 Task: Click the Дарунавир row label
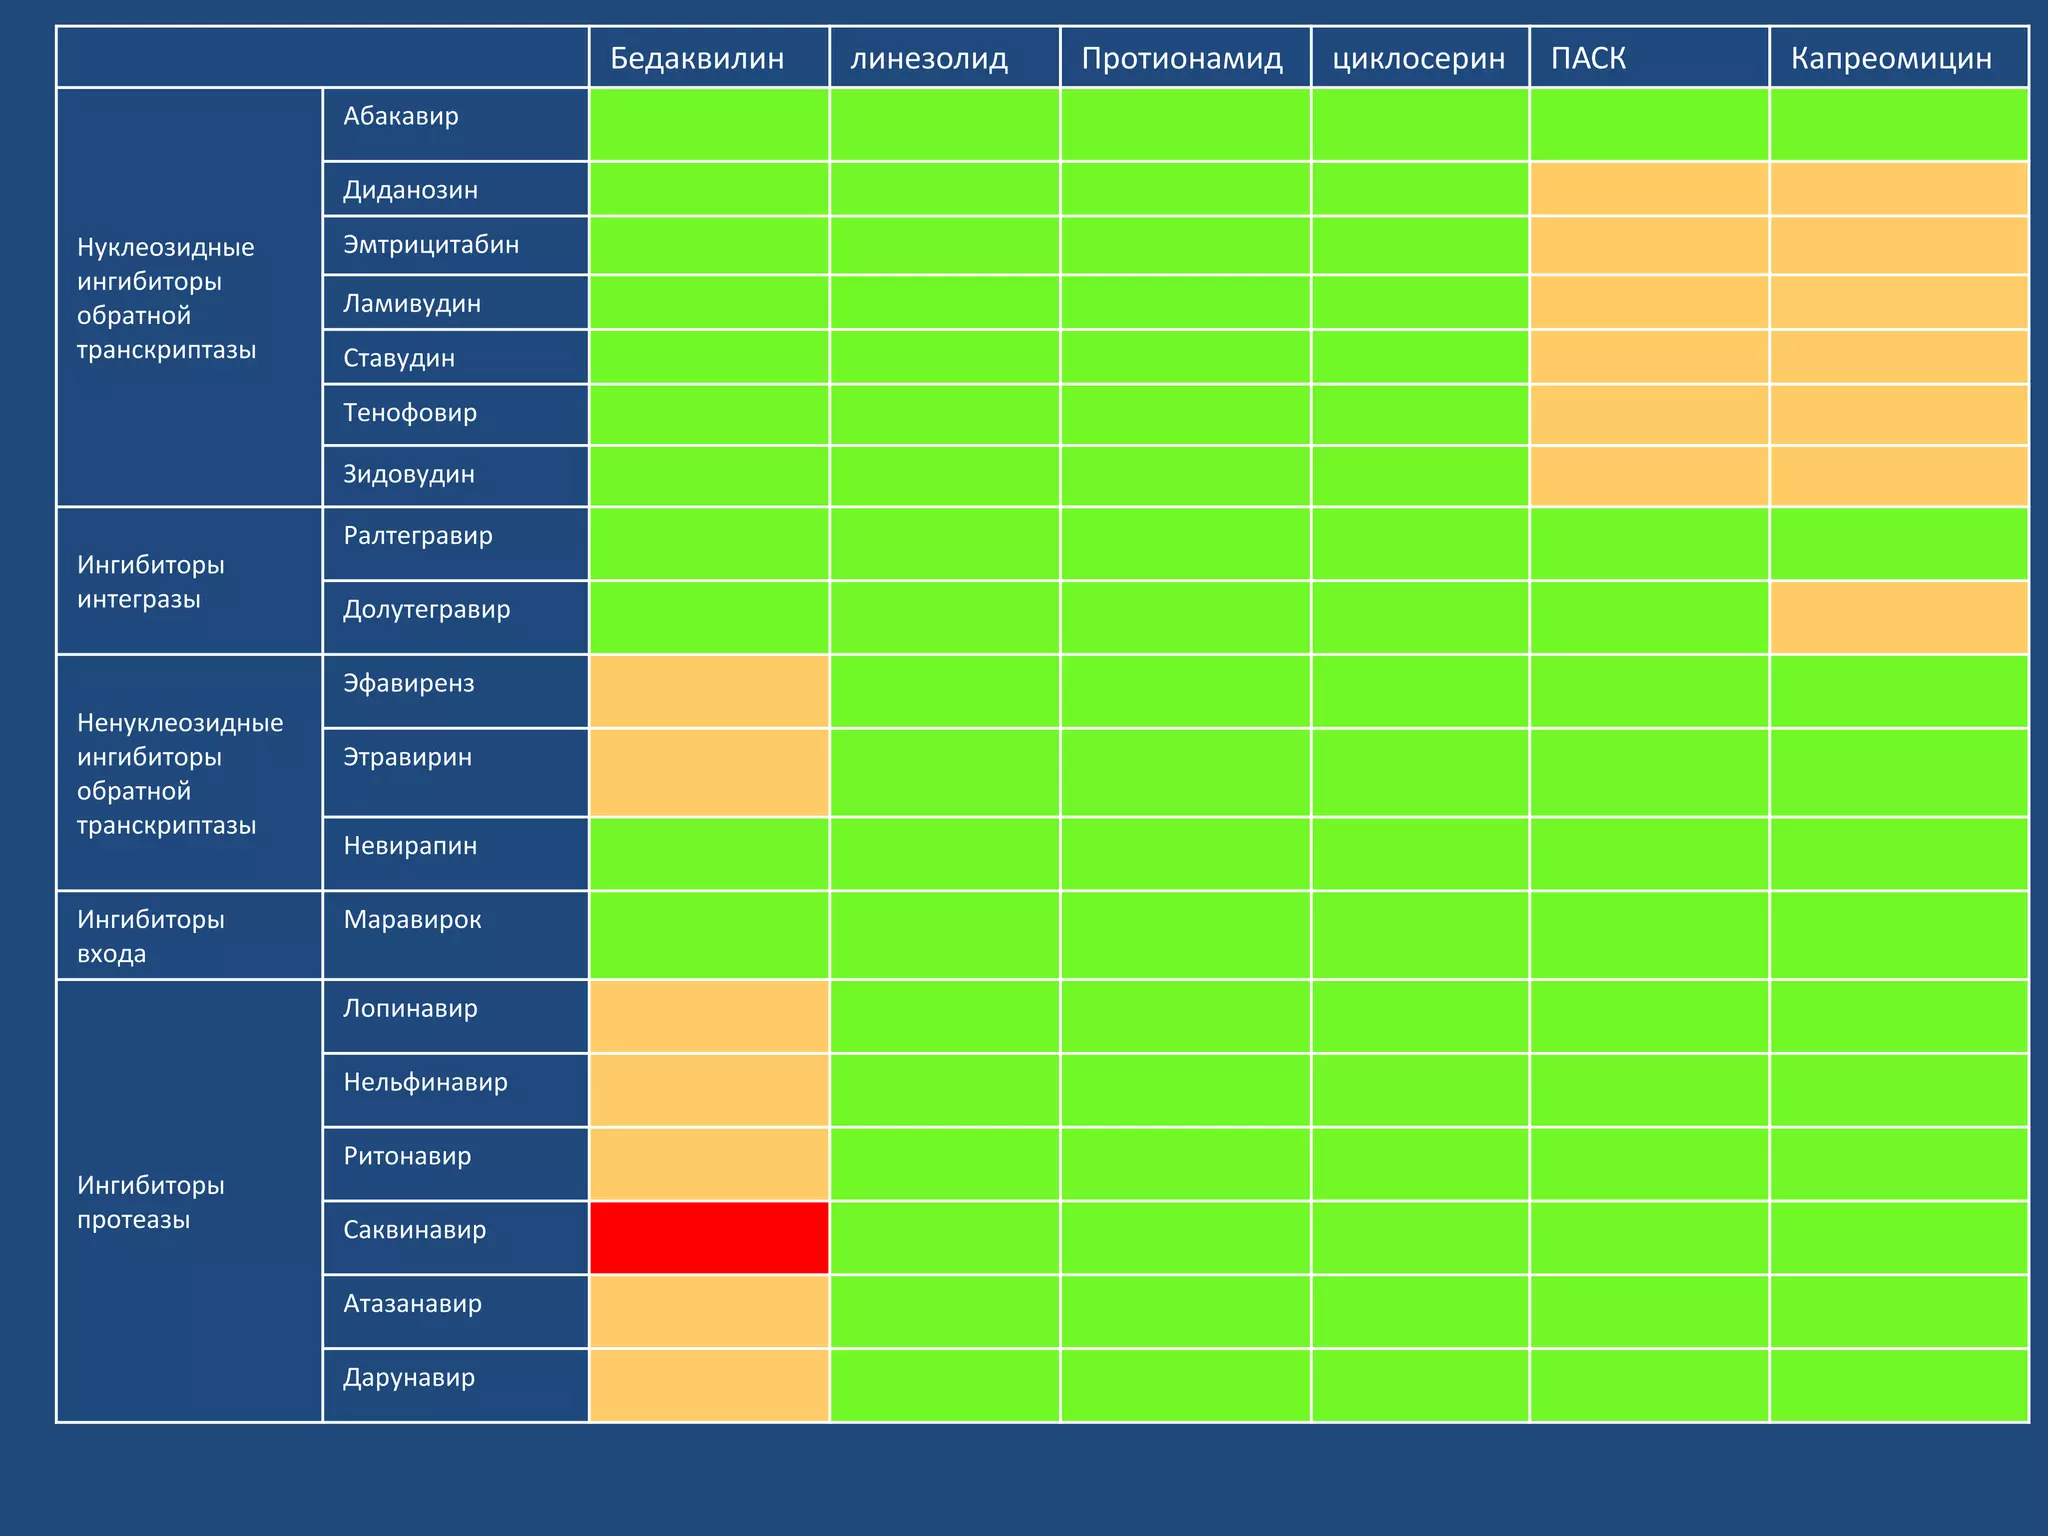(x=408, y=1377)
